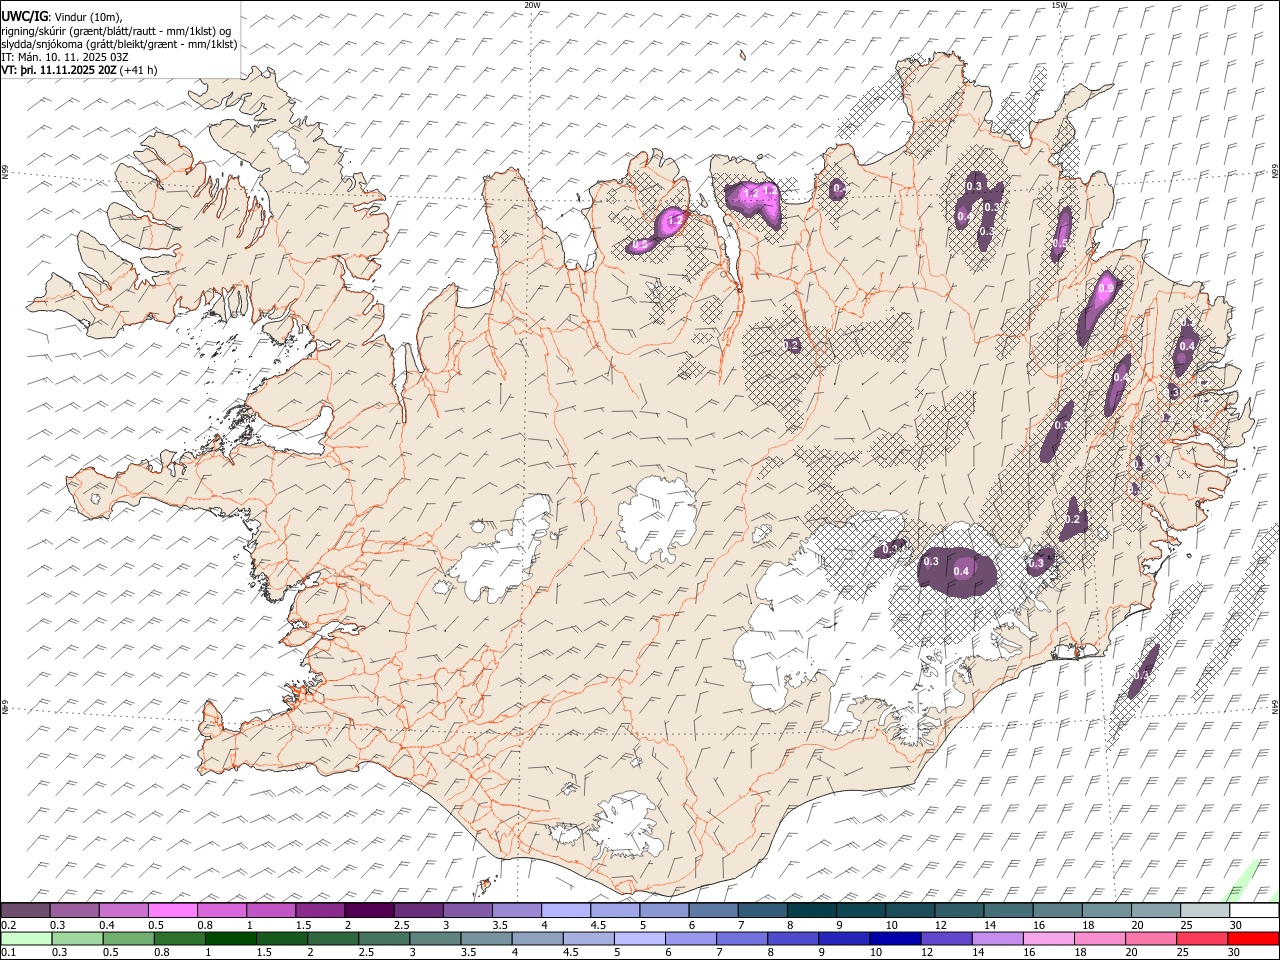This screenshot has height=960, width=1280.
Task: Click the '0.9' precipitation value on the map
Action: click(1105, 288)
